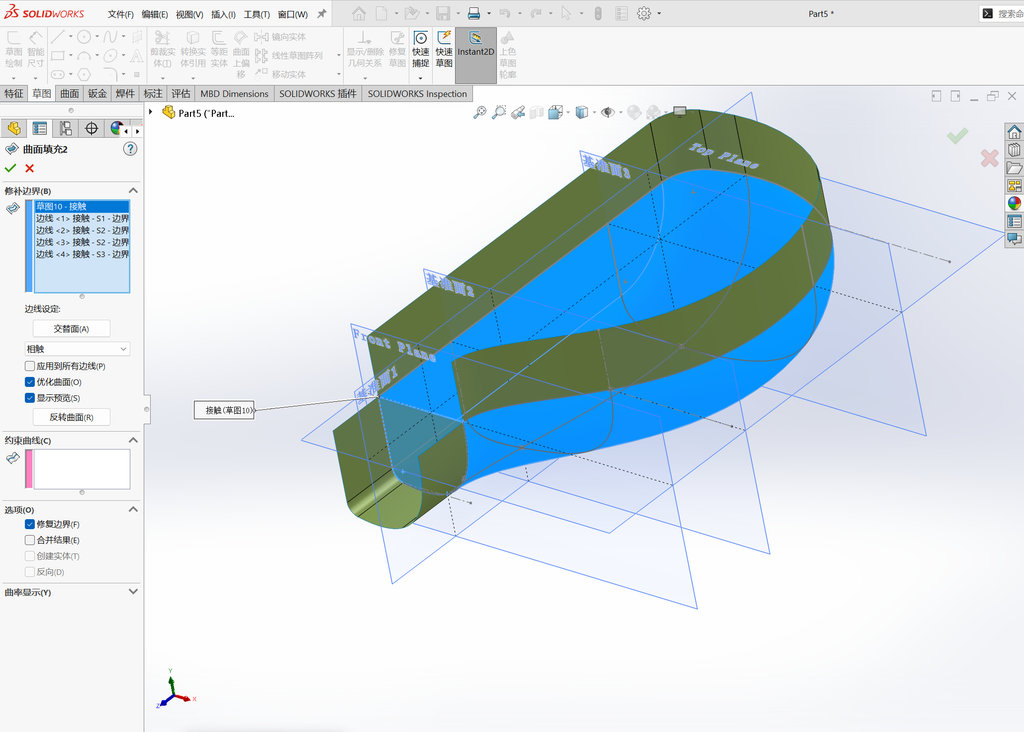
Task: Open the 视图(V) menu
Action: [x=189, y=14]
